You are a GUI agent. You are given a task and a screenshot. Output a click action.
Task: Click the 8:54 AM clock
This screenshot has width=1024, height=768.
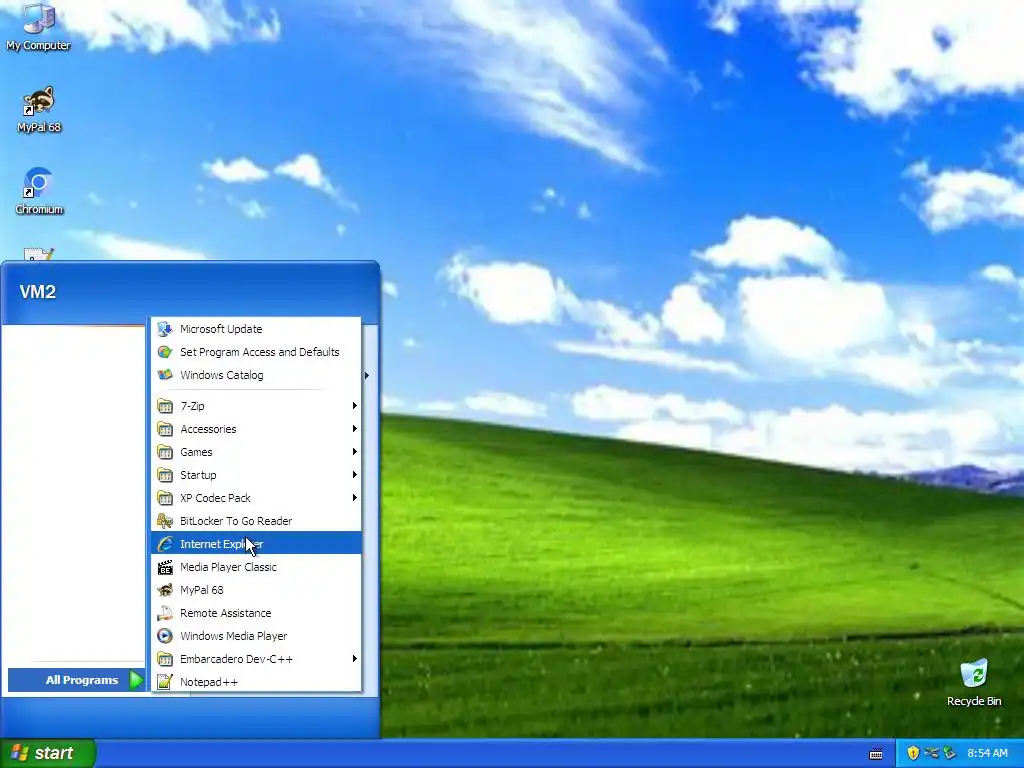pos(987,753)
